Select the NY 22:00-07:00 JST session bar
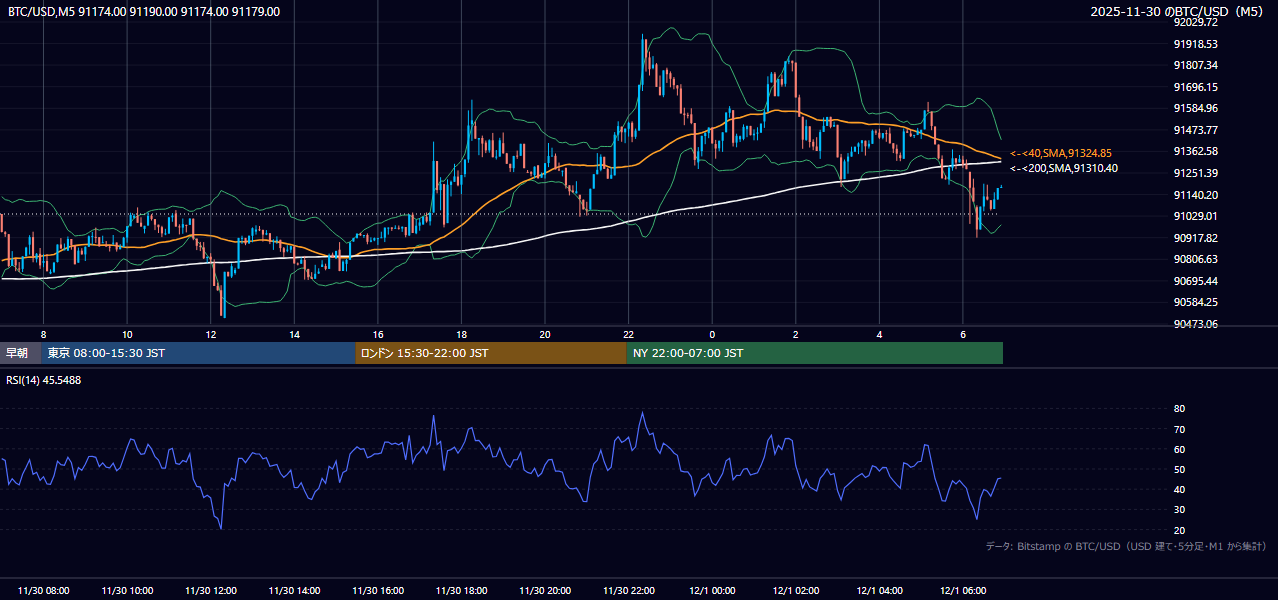 (815, 353)
